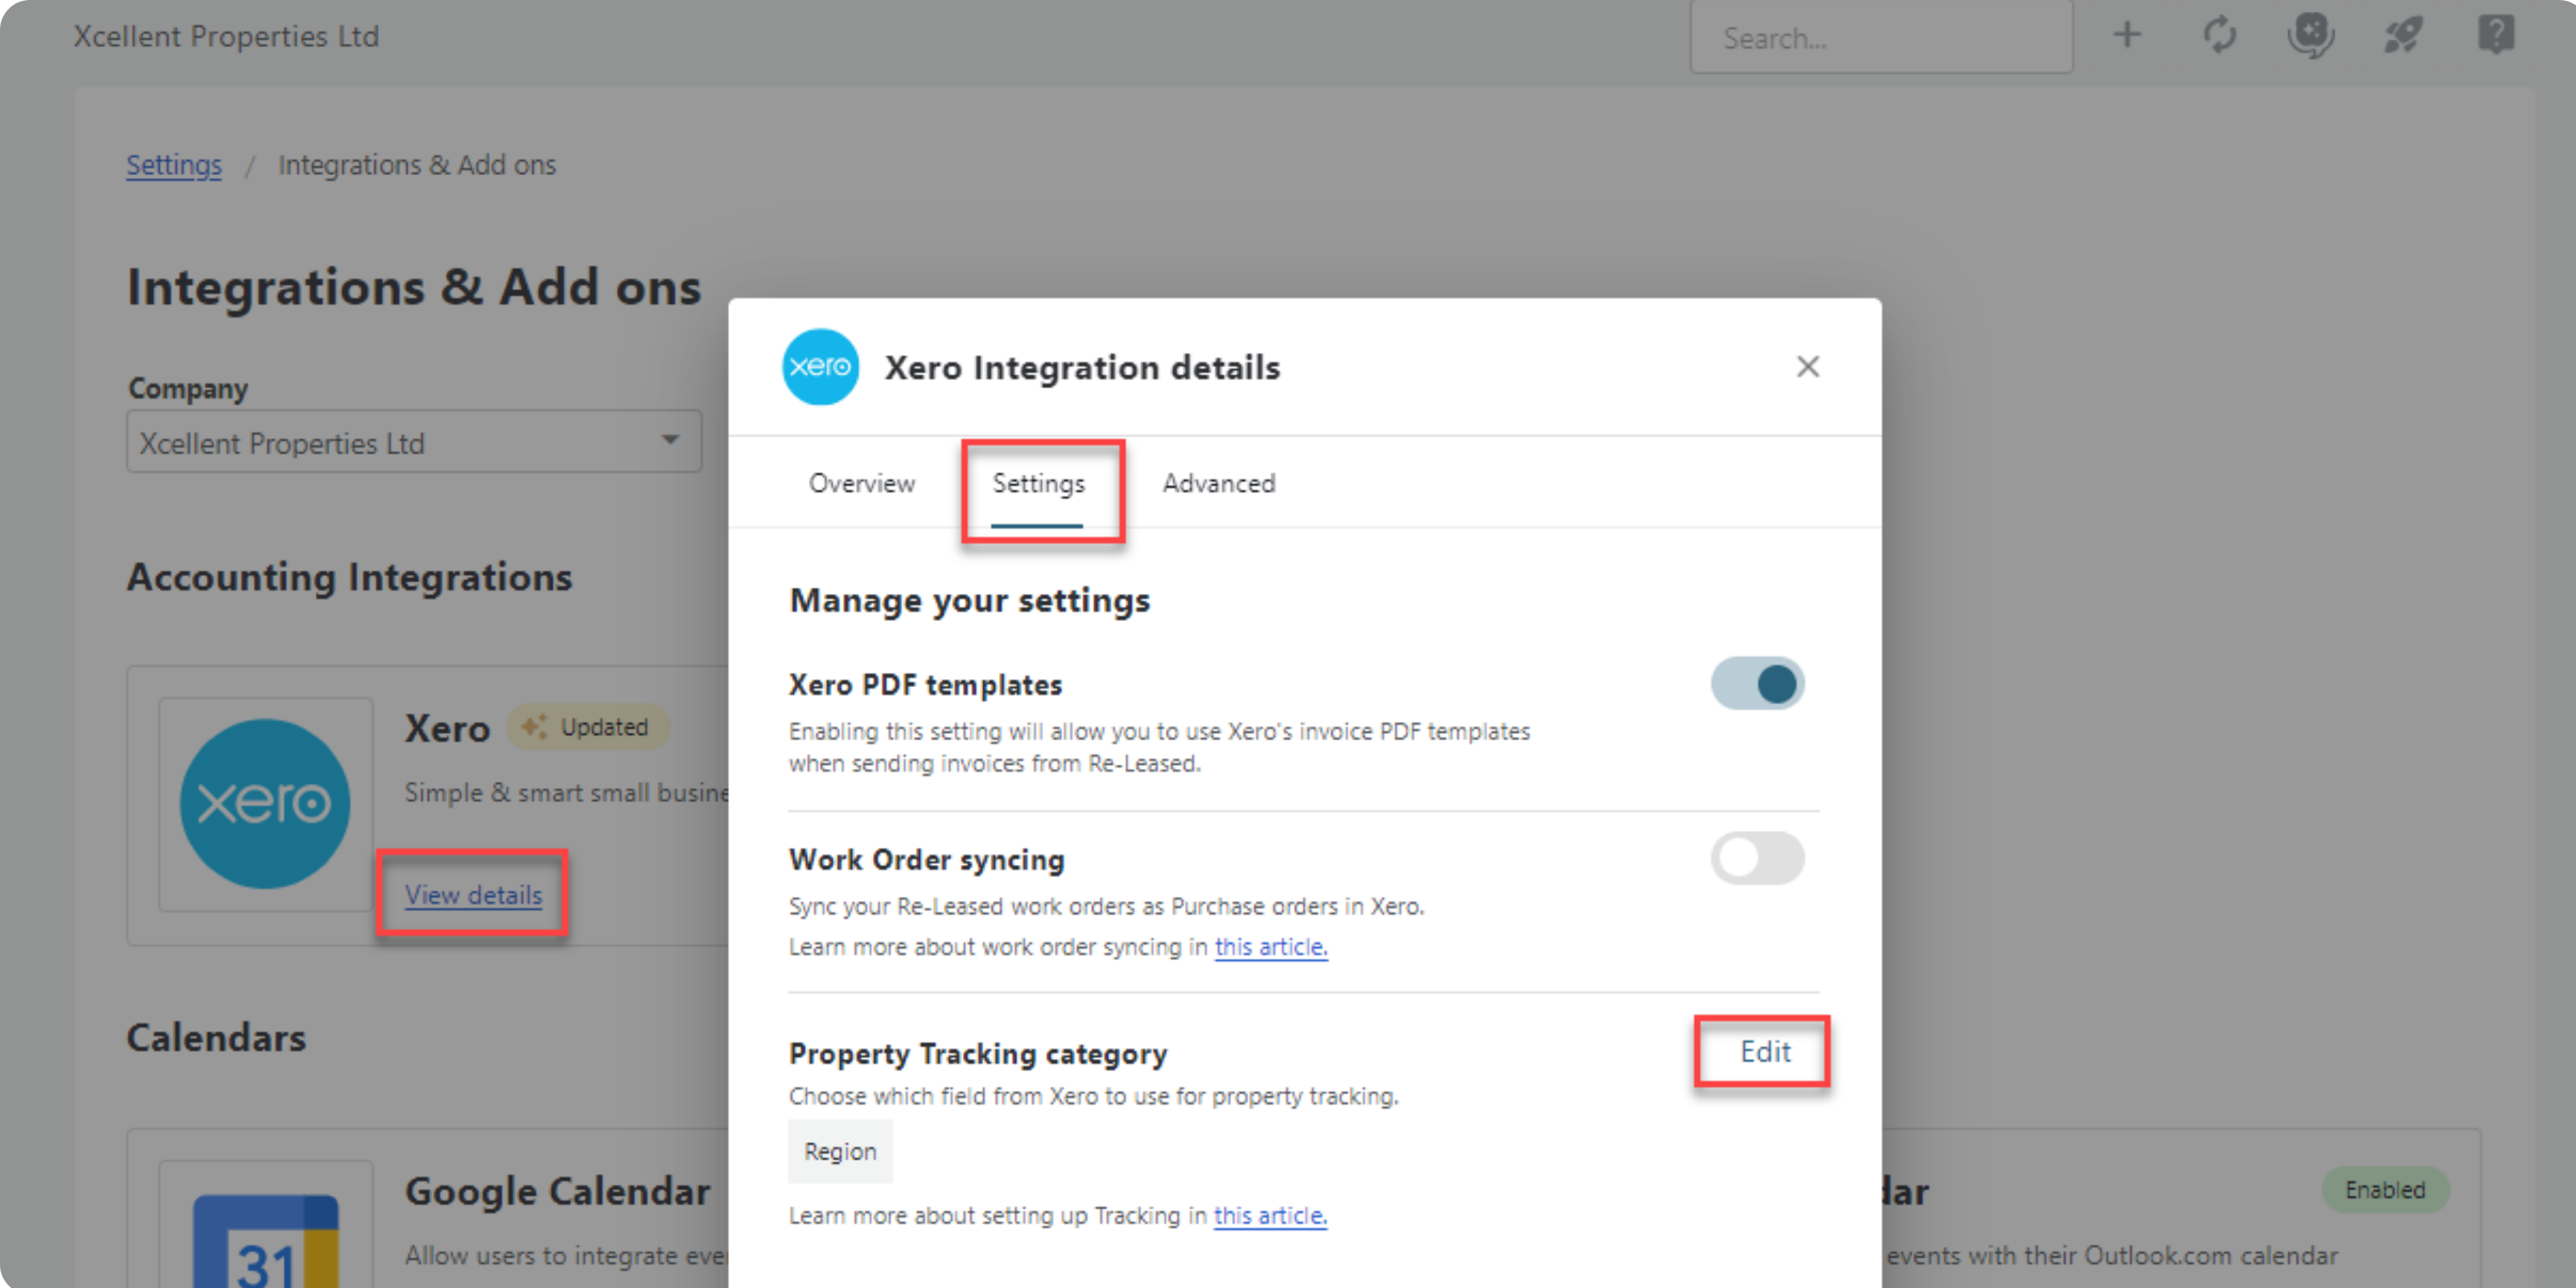Click the plus add icon in header
The width and height of the screenshot is (2576, 1288).
[x=2127, y=36]
